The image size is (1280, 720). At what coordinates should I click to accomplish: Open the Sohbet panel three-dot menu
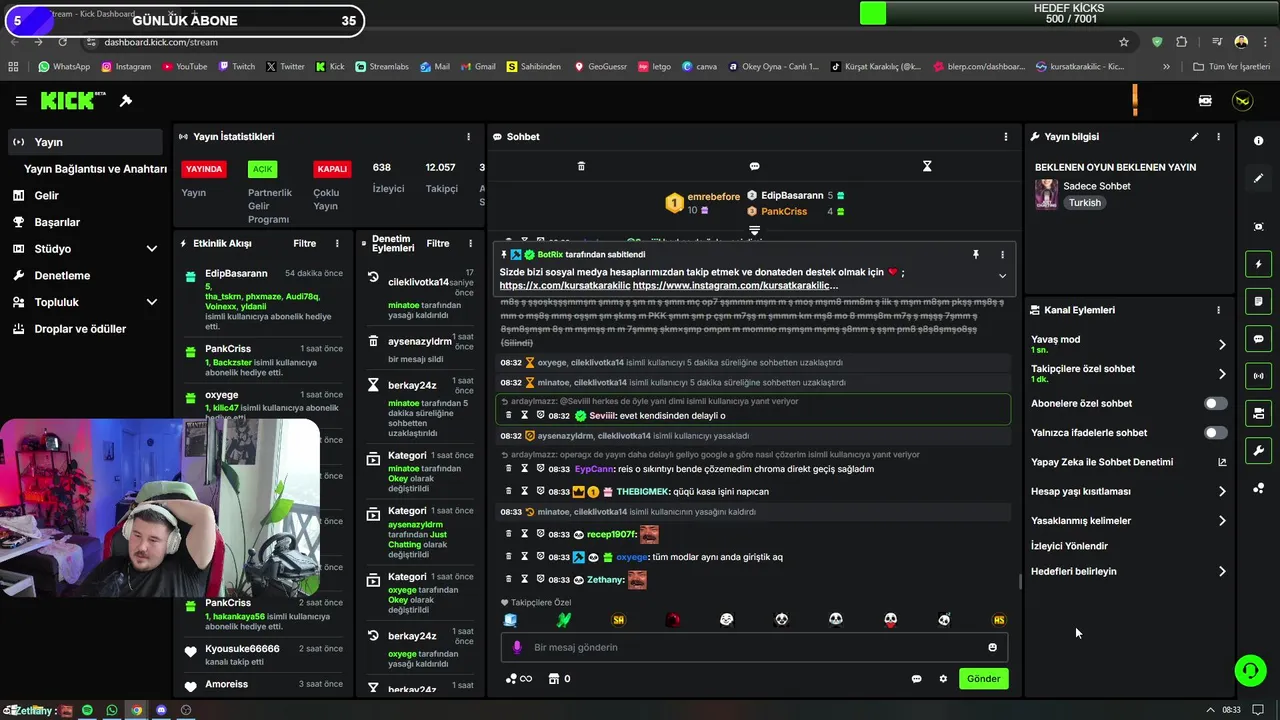point(1006,137)
